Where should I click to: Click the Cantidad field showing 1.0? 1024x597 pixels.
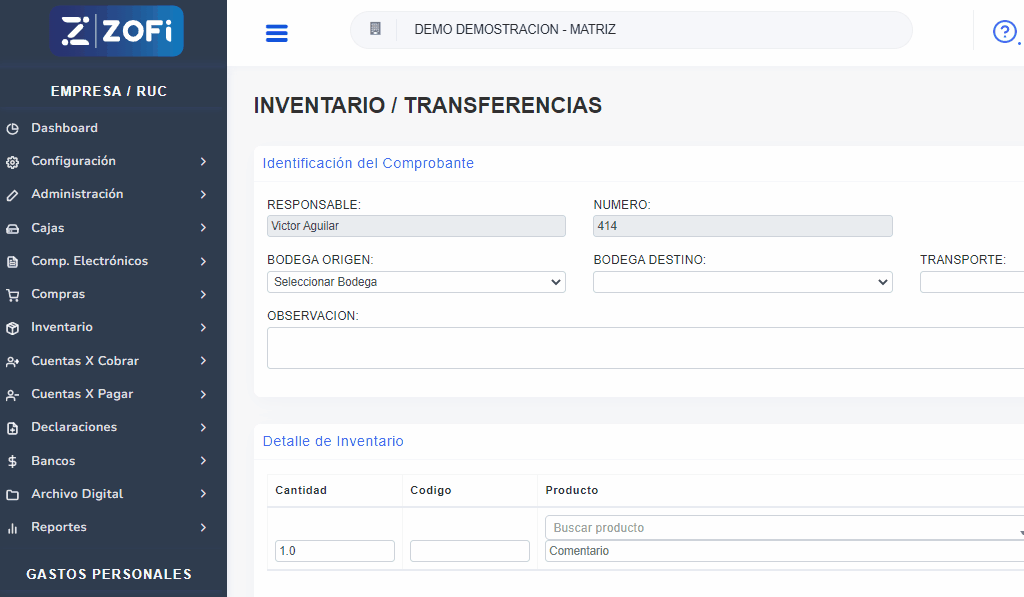point(335,551)
